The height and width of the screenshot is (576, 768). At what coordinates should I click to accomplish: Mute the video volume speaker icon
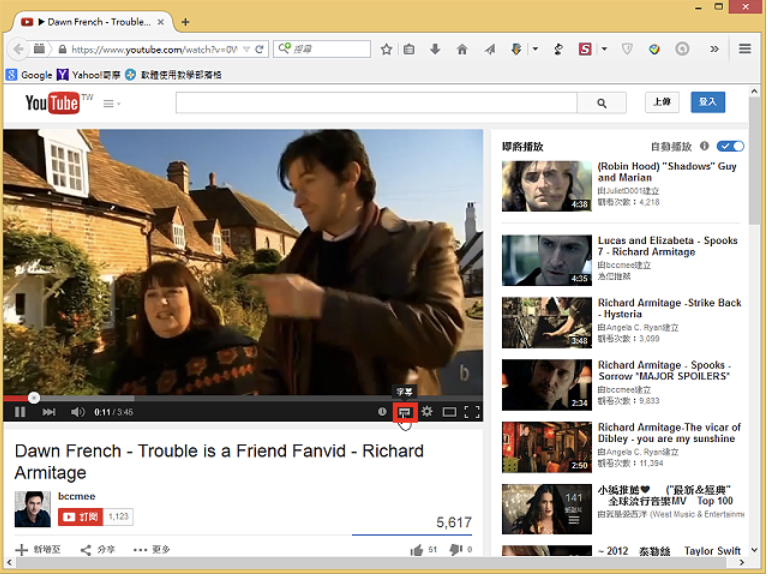click(x=77, y=412)
